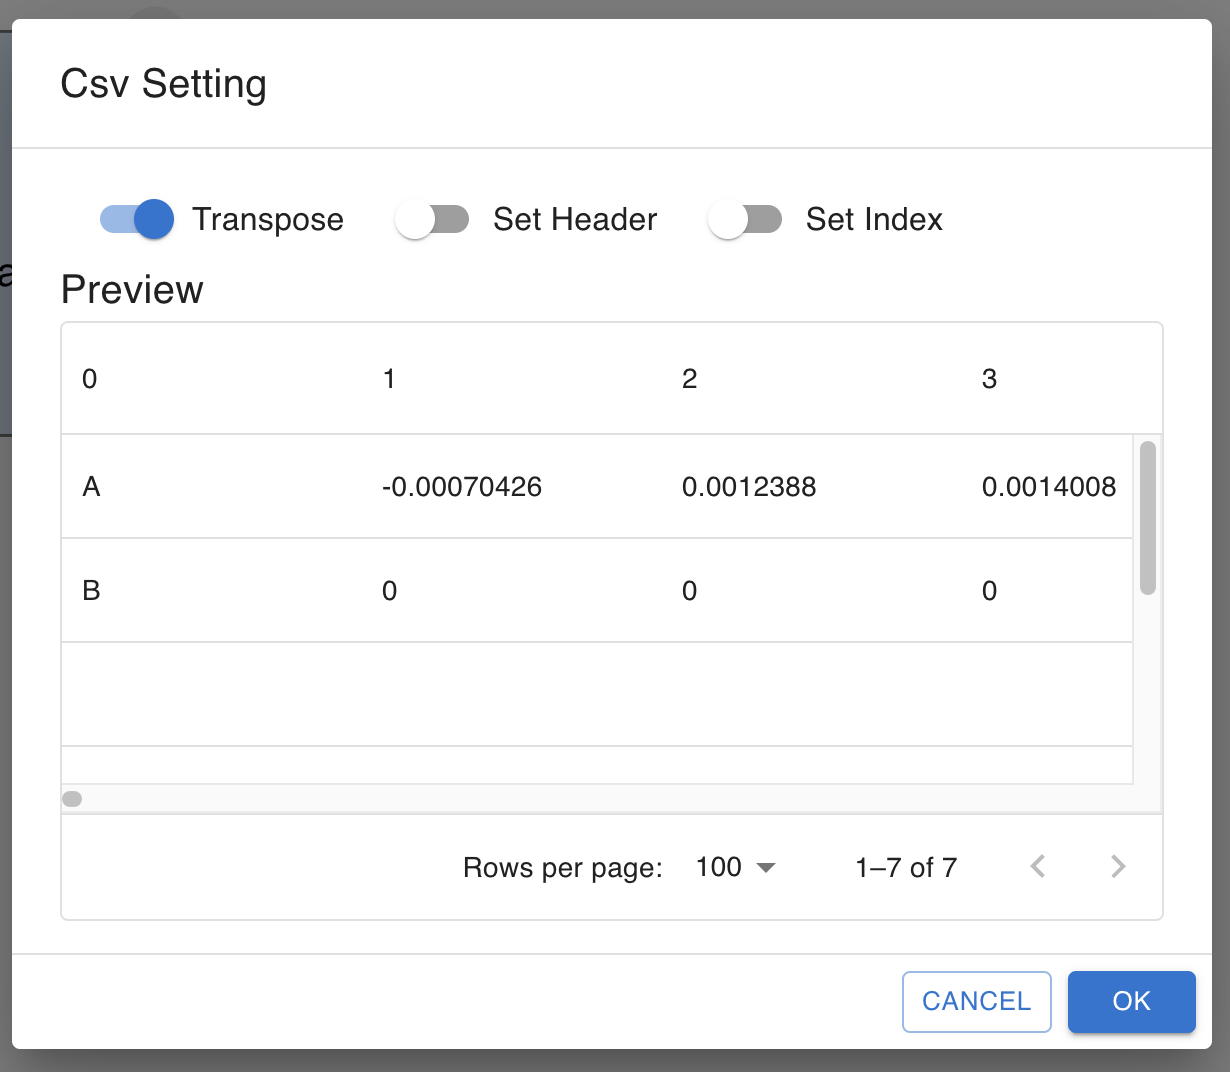The height and width of the screenshot is (1072, 1230).
Task: Go to the next page arrow
Action: (1118, 866)
